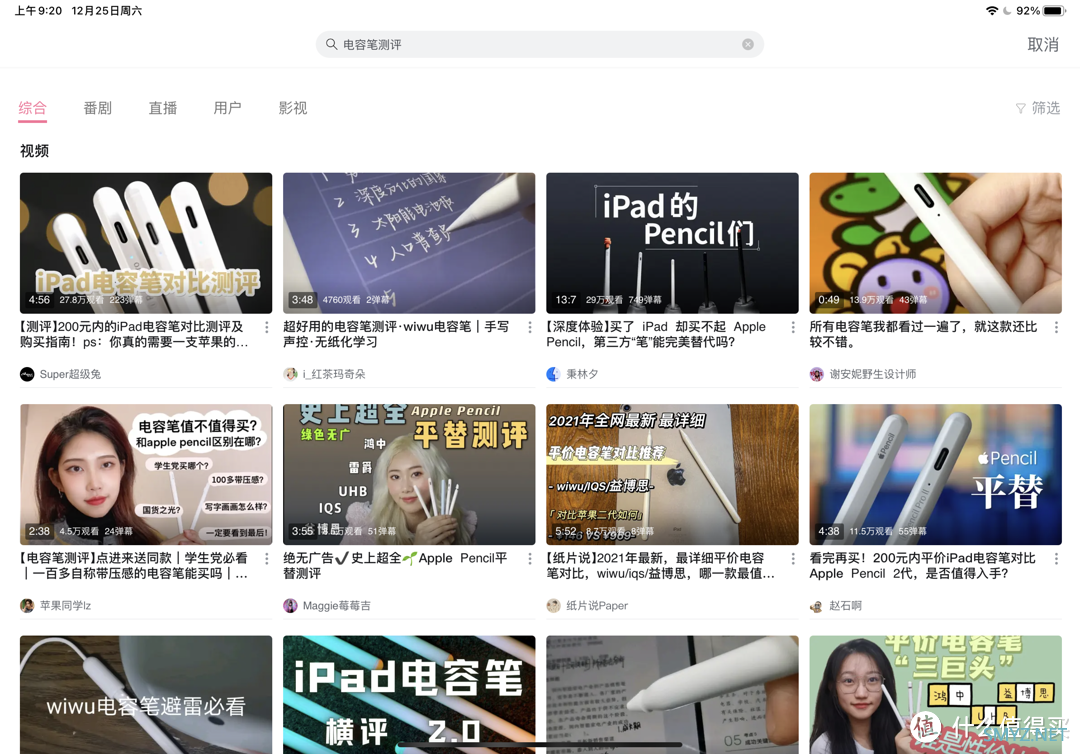Click the title 超好用的电容笔测评·wiwu电容笔

[x=396, y=334]
